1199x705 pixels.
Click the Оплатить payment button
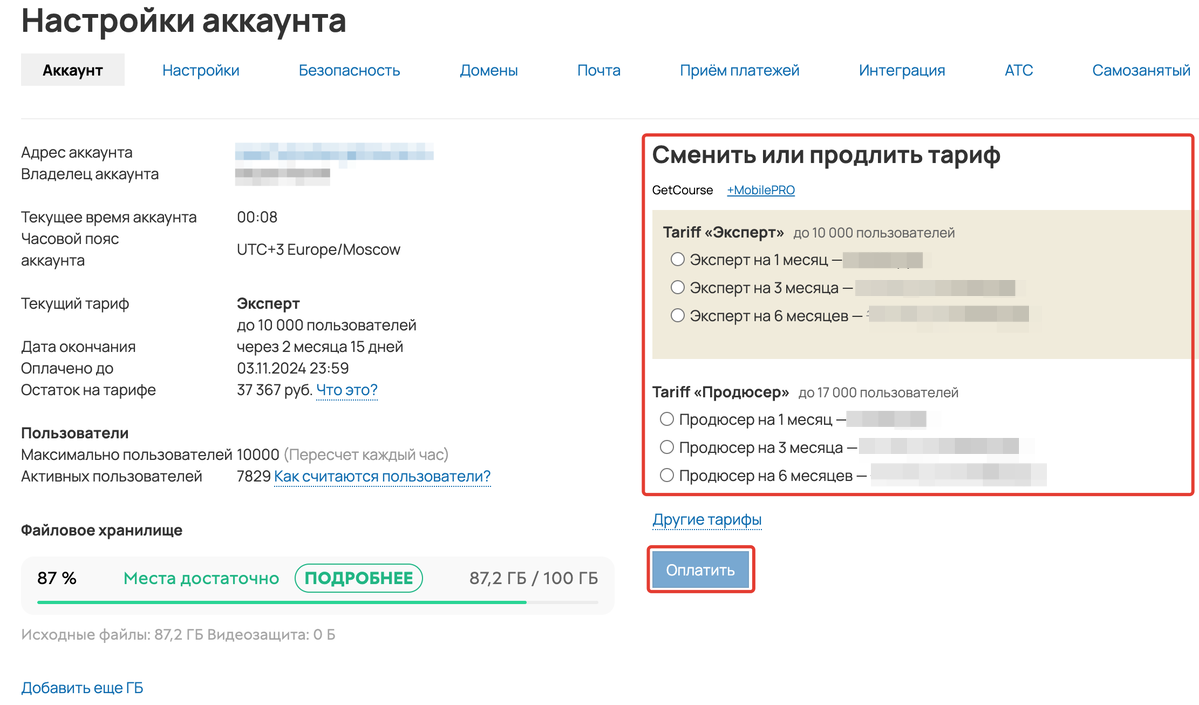[700, 568]
